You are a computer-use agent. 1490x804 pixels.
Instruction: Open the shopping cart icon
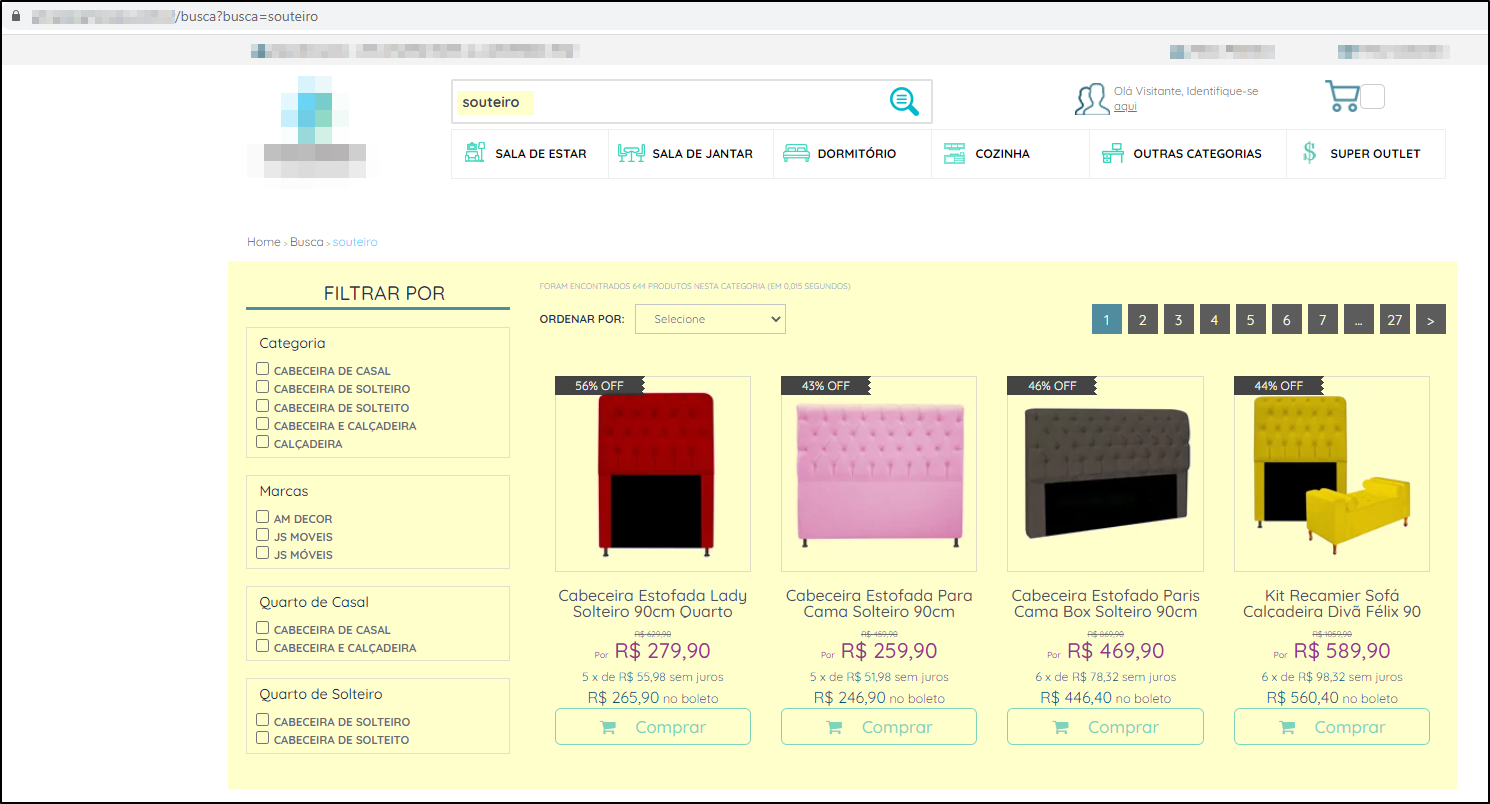tap(1342, 96)
